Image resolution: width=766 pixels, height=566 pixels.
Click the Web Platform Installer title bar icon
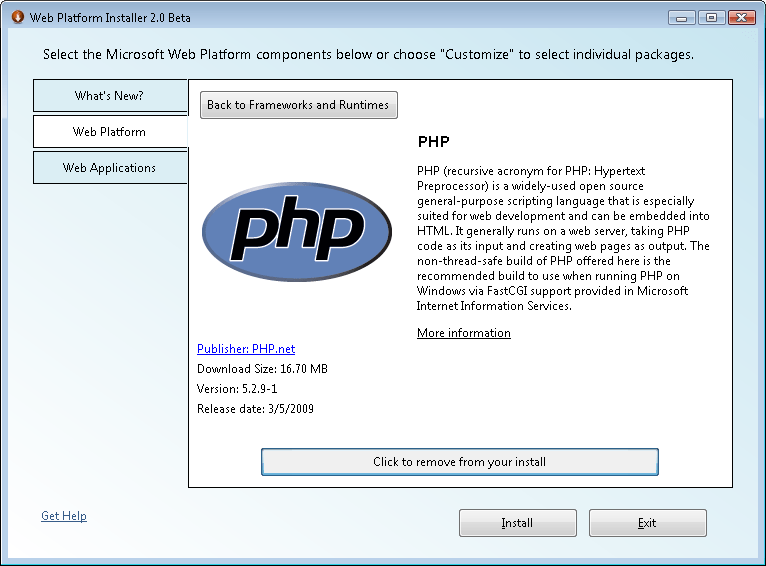pos(18,17)
